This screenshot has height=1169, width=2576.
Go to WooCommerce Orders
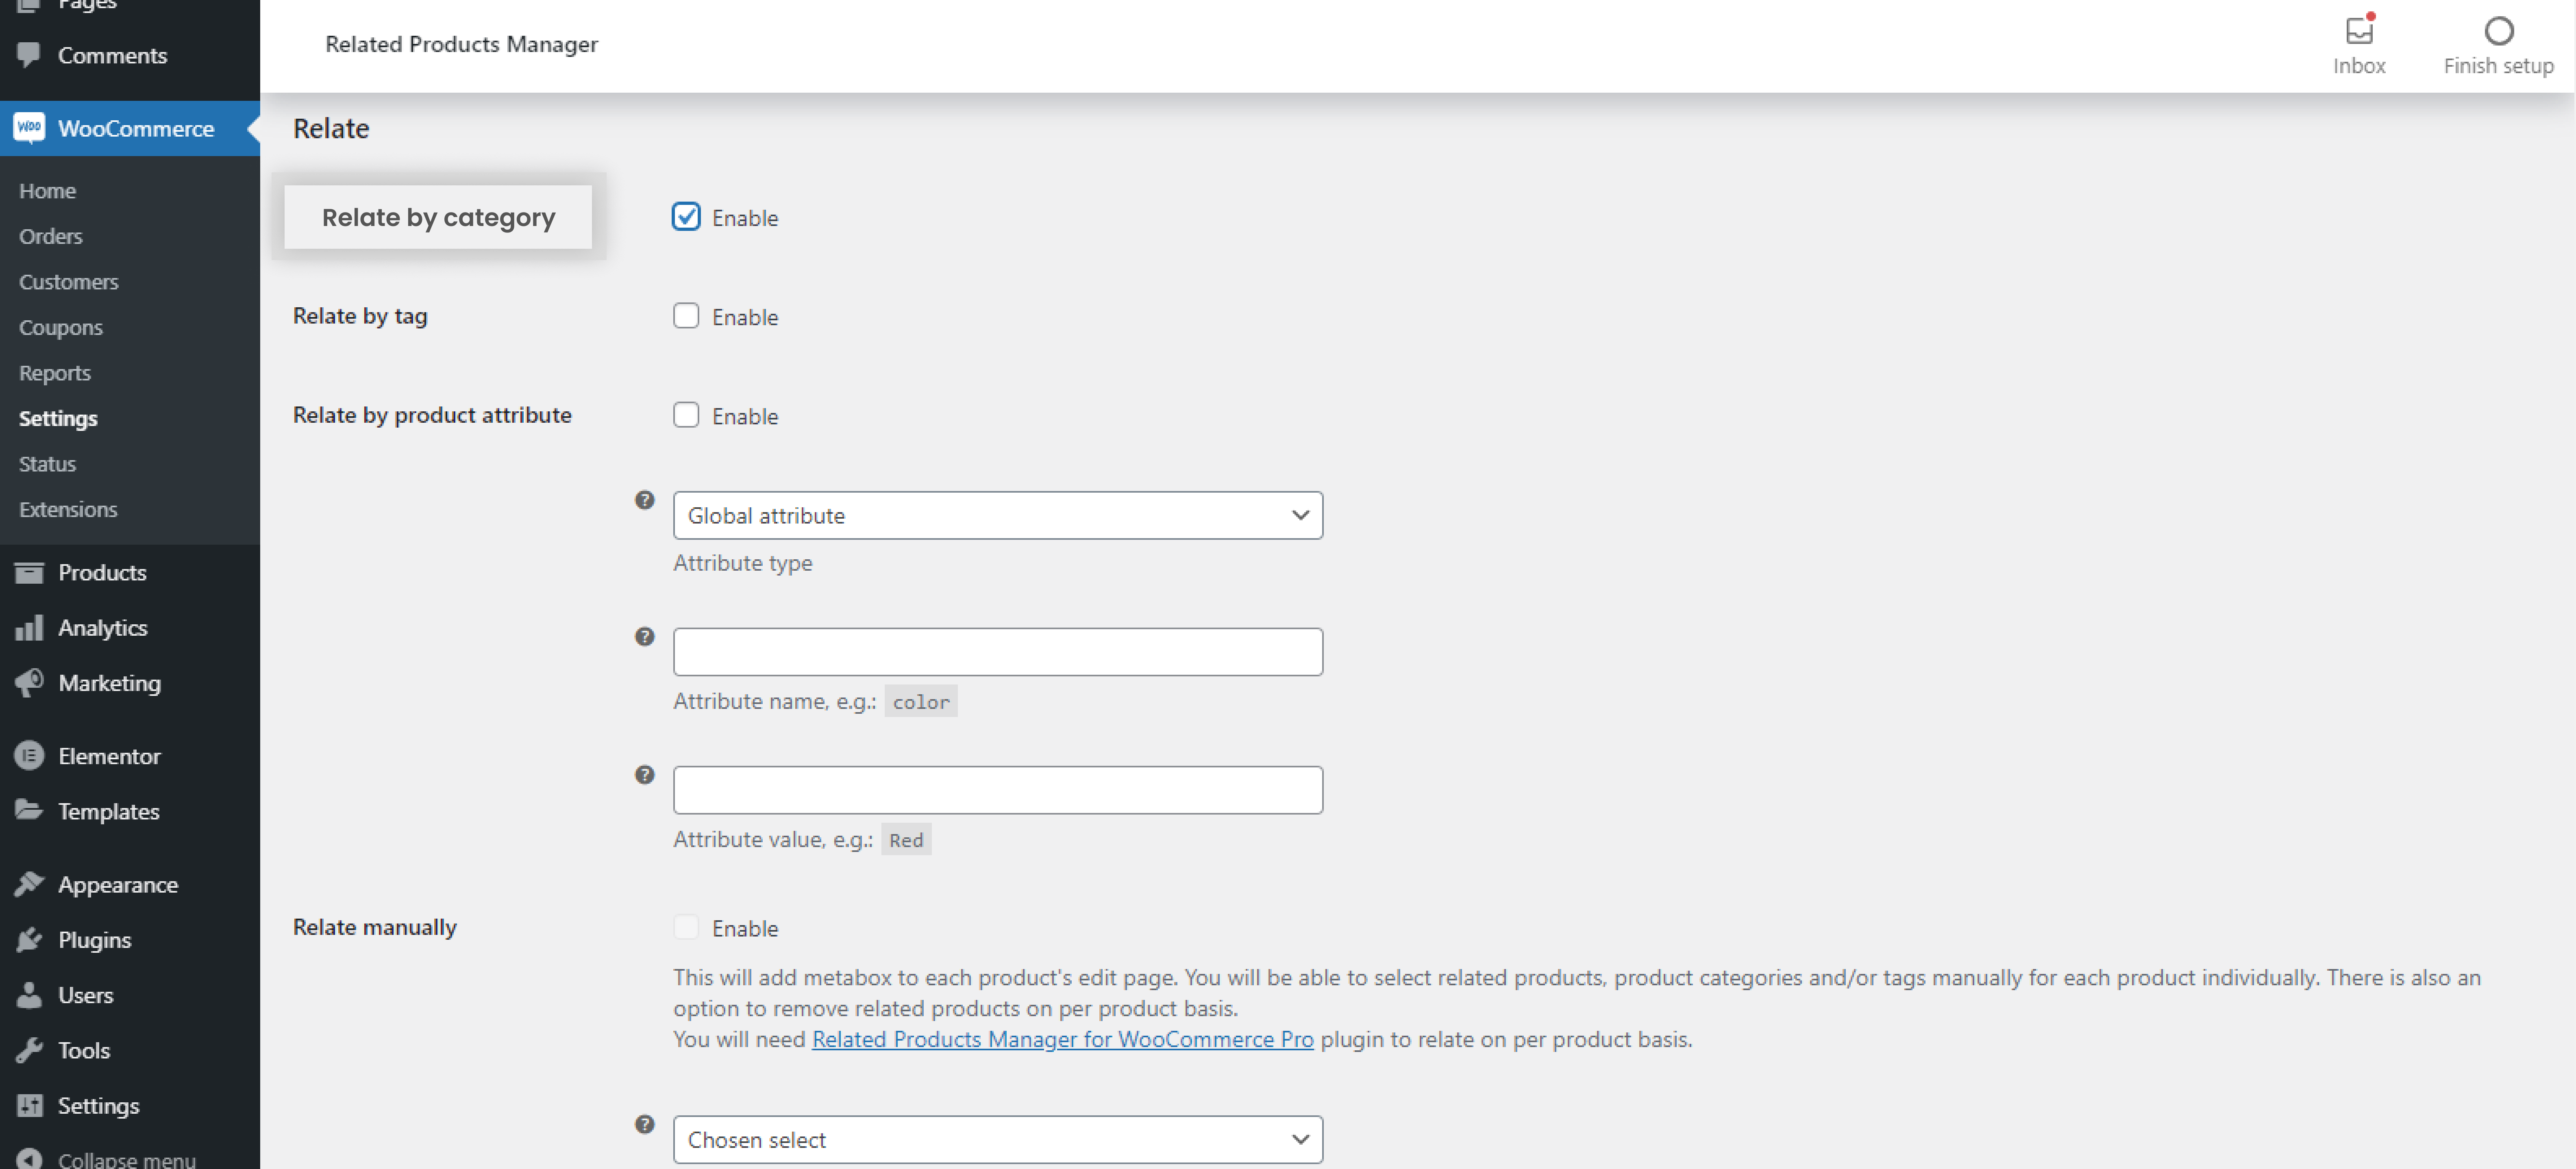click(50, 236)
